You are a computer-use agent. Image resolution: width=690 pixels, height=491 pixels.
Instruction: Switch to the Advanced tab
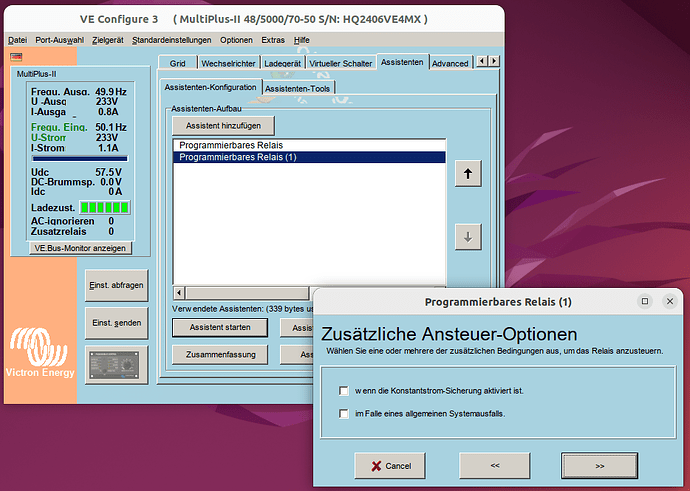pos(450,63)
